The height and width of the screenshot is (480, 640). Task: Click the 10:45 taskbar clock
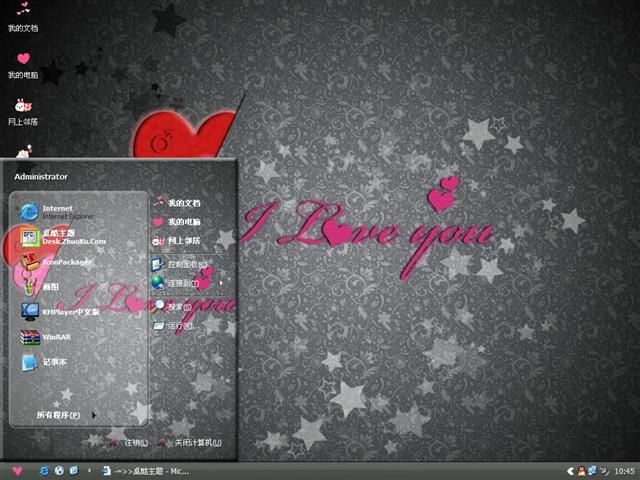click(625, 471)
